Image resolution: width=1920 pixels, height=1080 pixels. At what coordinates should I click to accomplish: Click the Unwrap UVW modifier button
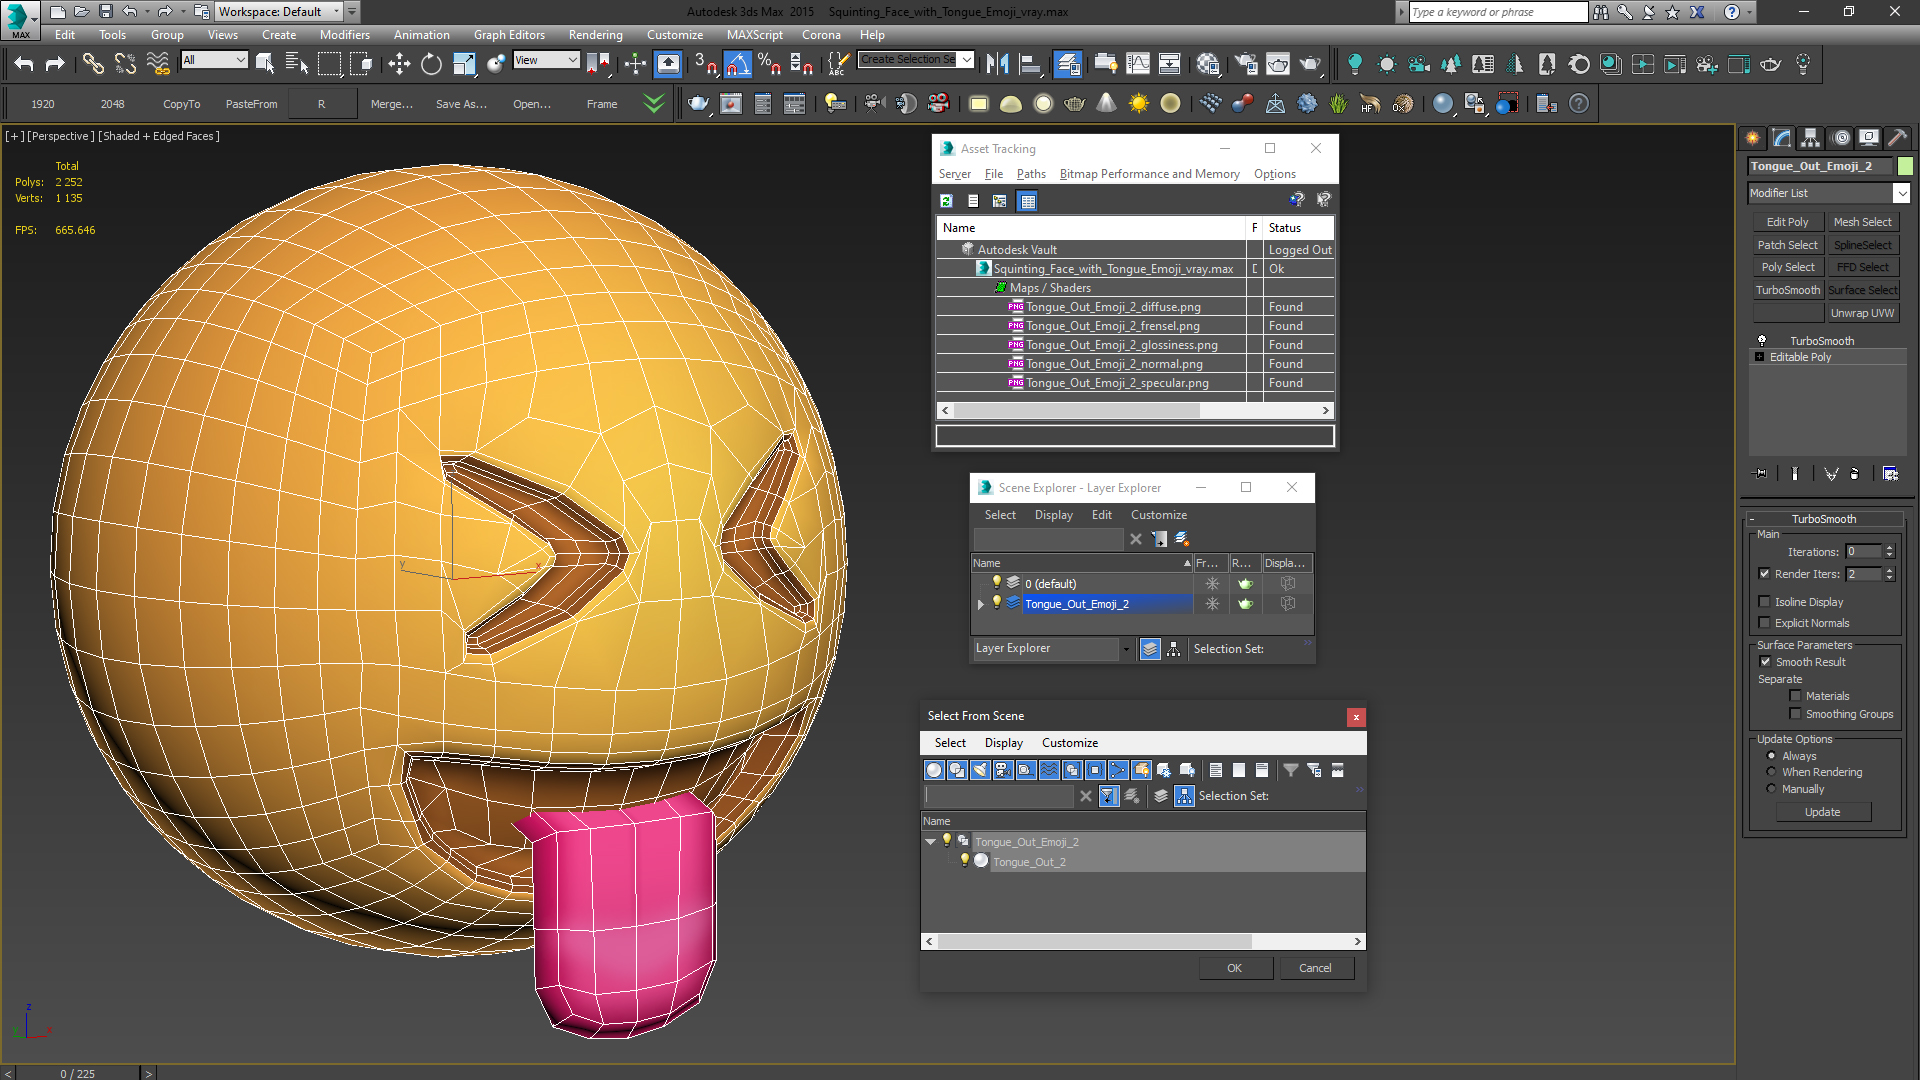[1862, 313]
